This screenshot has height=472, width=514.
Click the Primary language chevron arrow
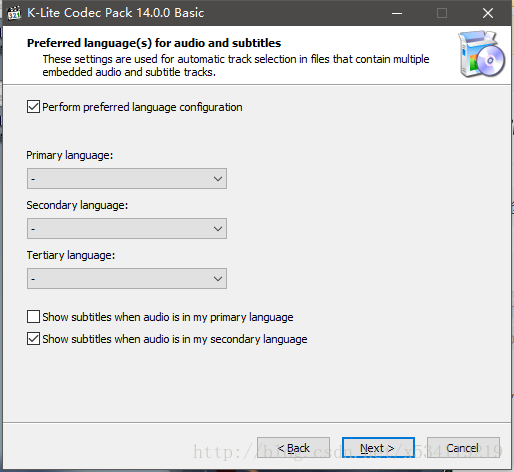218,179
